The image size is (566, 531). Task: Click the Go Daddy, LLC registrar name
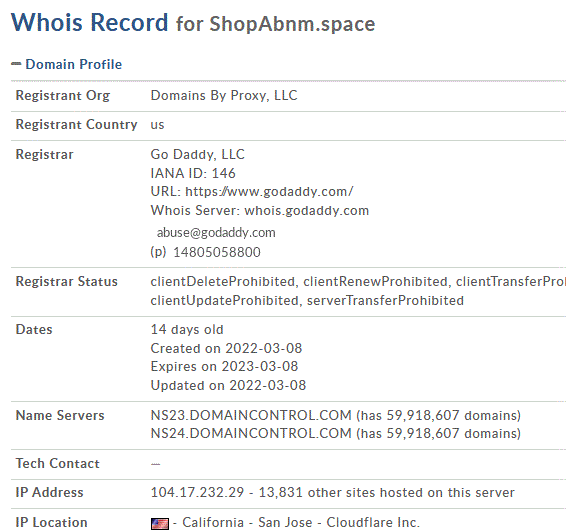point(197,154)
